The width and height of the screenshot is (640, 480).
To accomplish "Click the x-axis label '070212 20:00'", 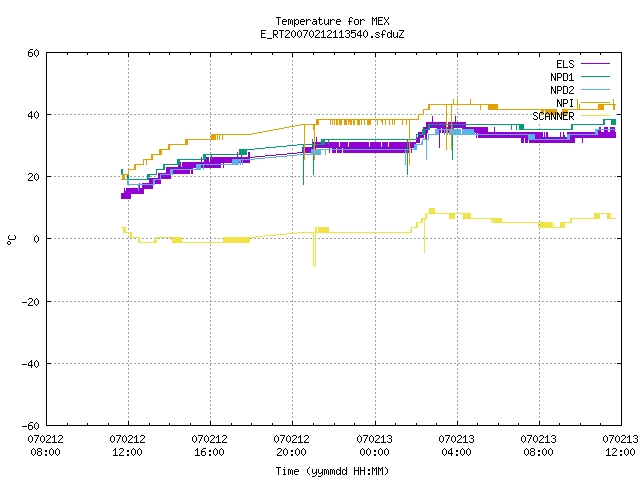I will coord(291,446).
